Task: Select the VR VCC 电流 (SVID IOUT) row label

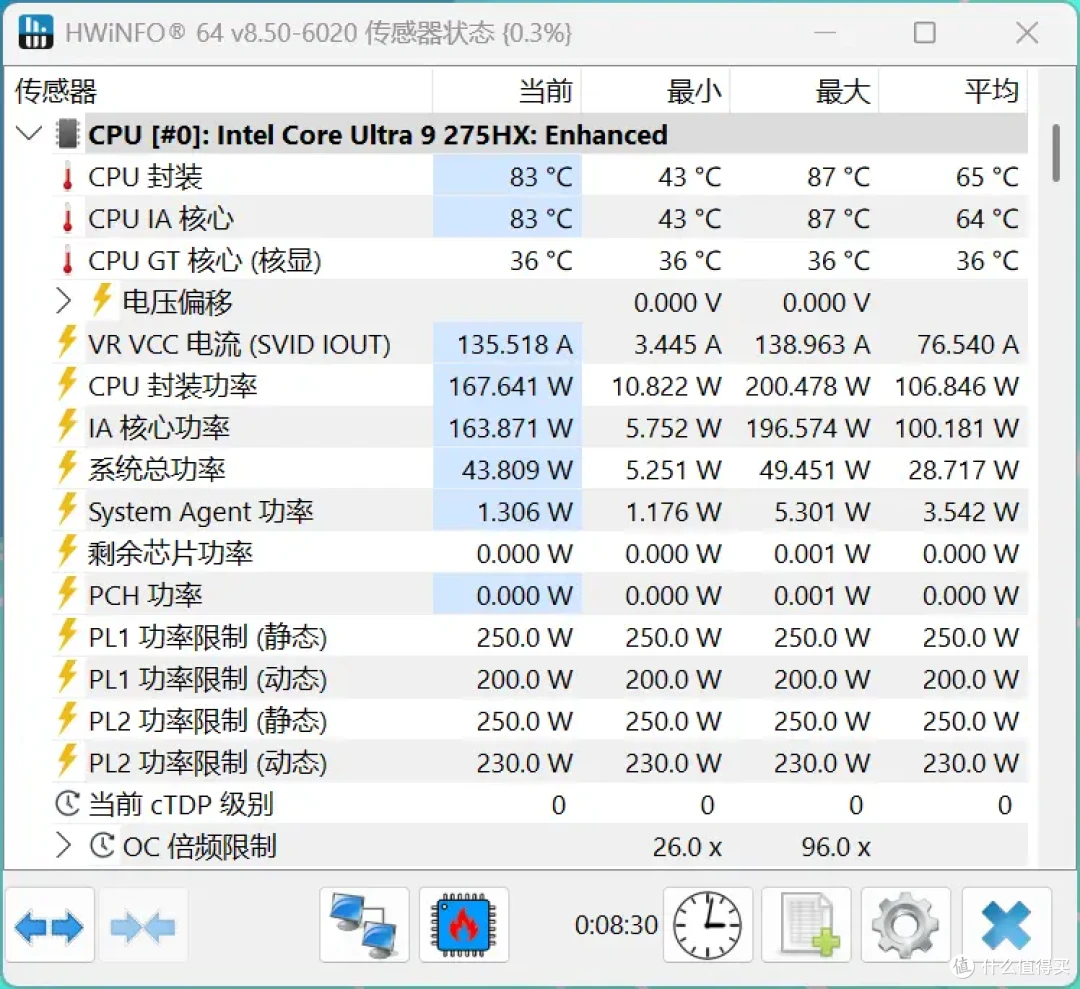Action: point(239,344)
